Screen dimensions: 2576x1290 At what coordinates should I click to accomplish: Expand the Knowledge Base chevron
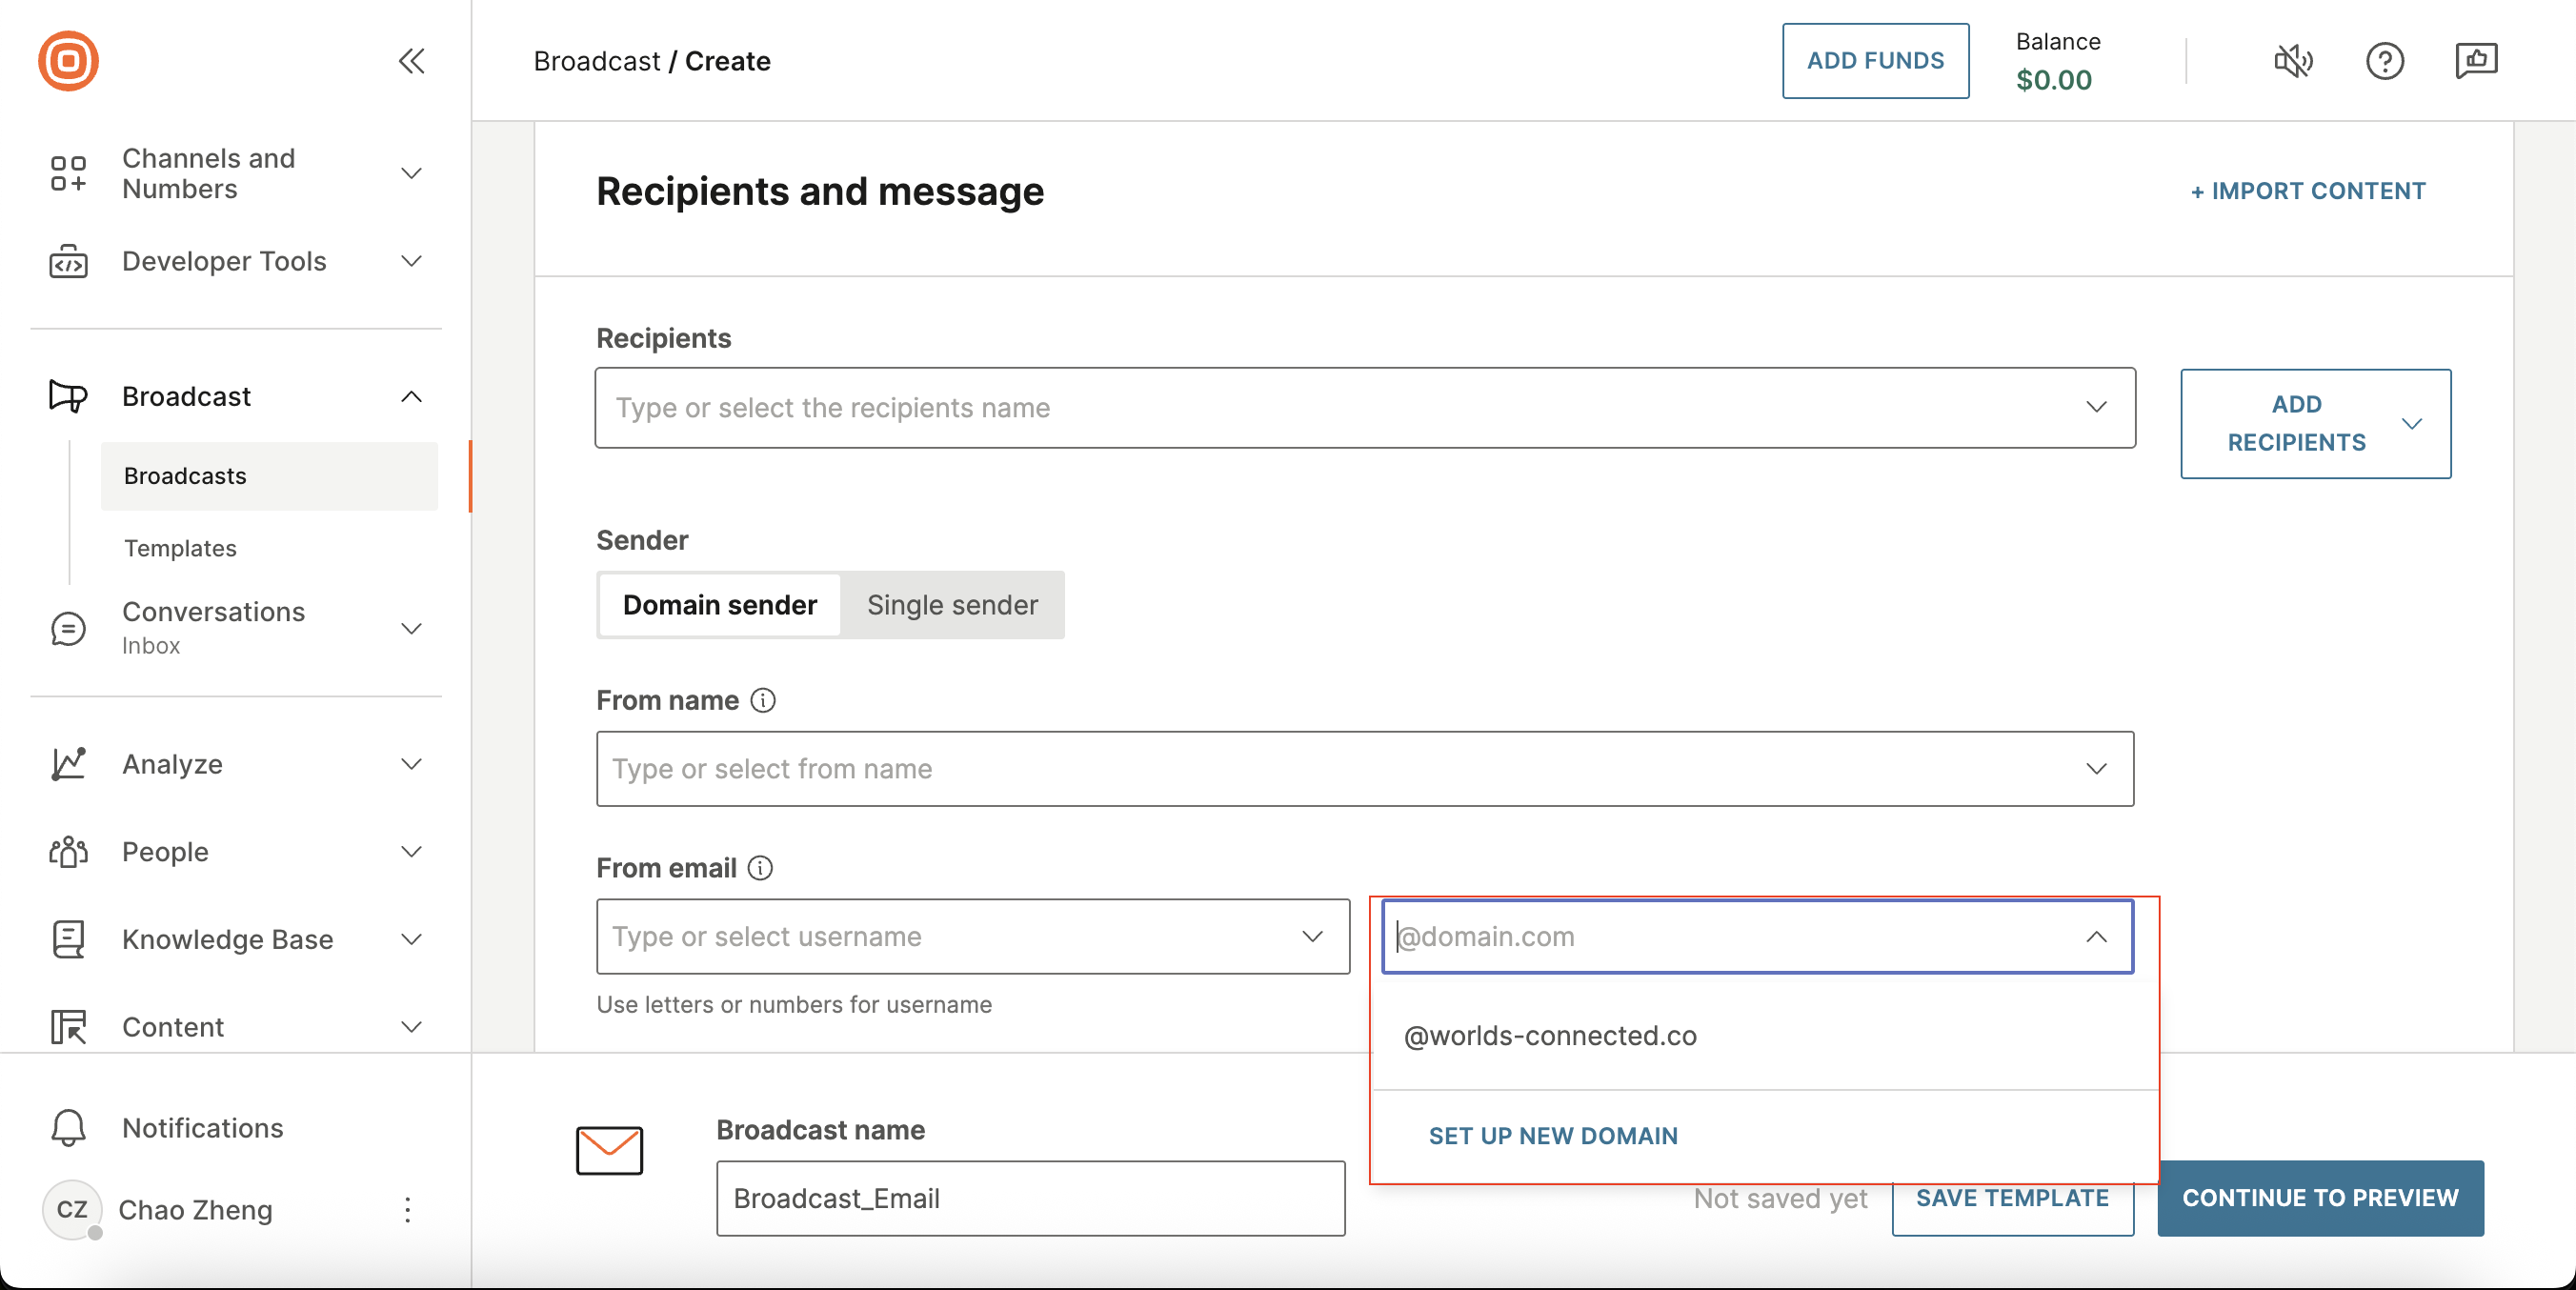point(411,939)
